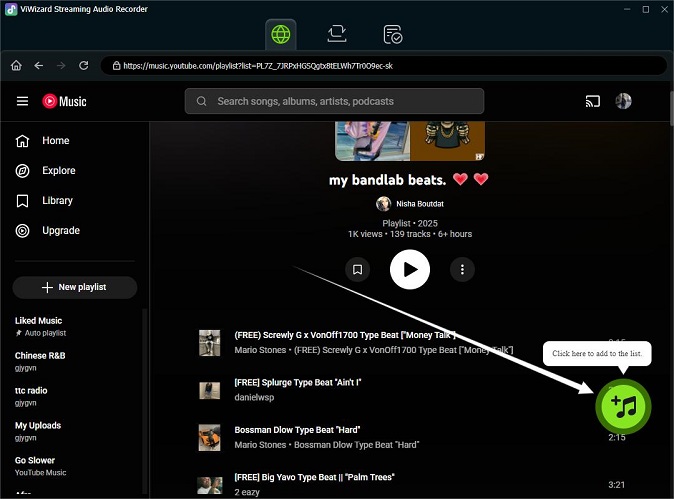Click the 3:21 duration on Big Yavo row

[x=616, y=485]
